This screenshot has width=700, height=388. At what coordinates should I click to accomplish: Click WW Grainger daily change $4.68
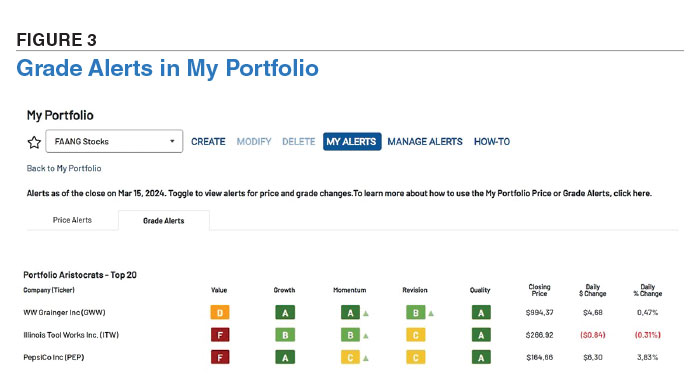coord(593,313)
